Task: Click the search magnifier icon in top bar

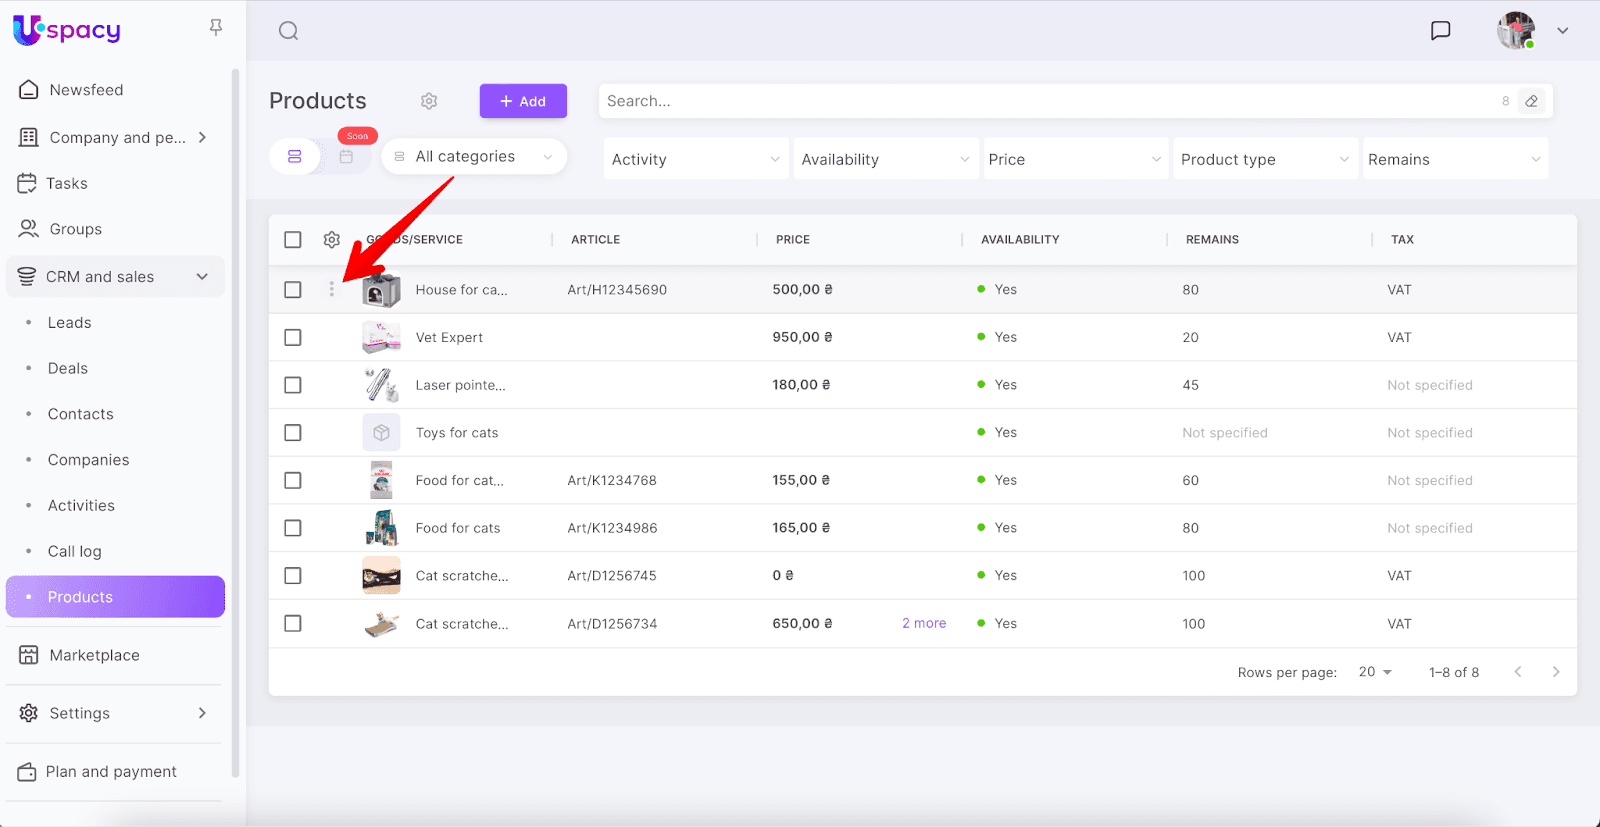Action: point(288,31)
